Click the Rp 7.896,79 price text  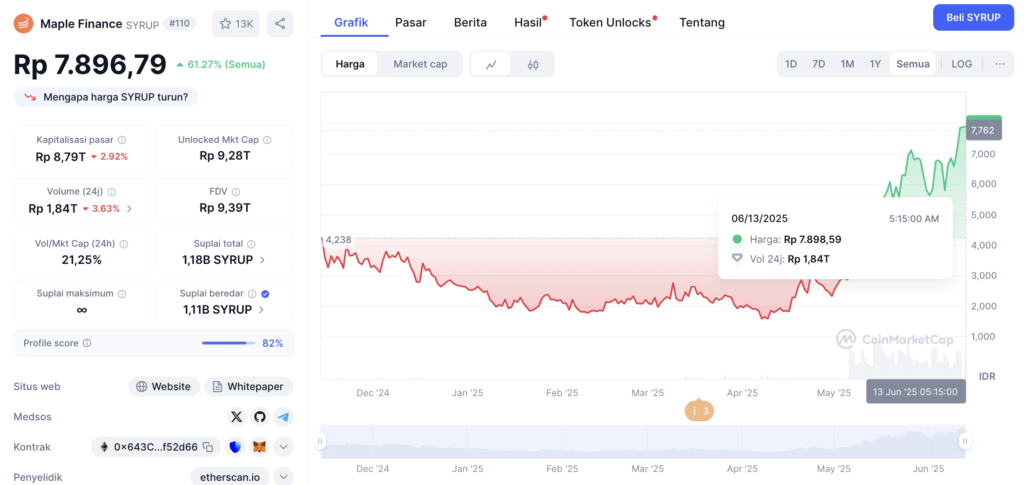[x=90, y=65]
